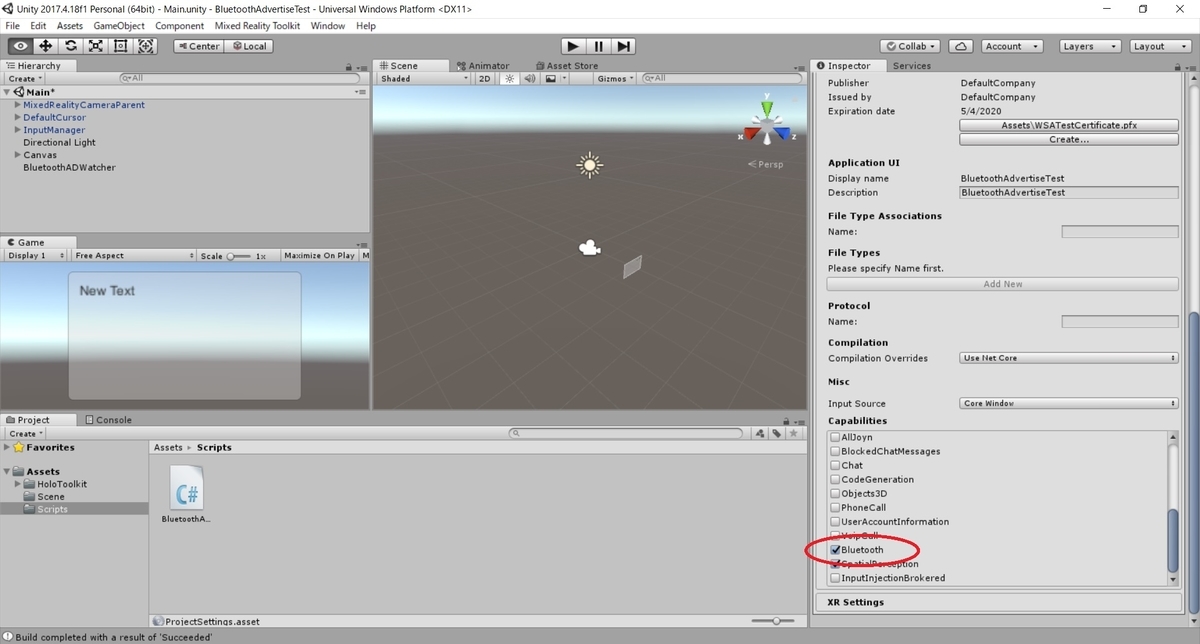Viewport: 1200px width, 644px height.
Task: Select the Scale tool
Action: [96, 46]
